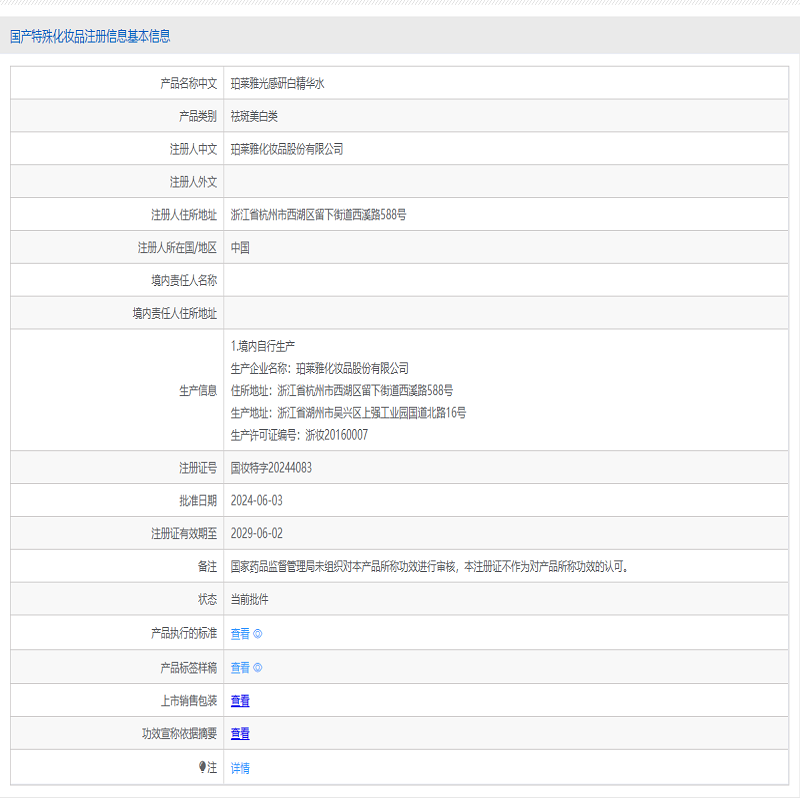Click the circle icon in 产品标签样稿 row
Viewport: 800px width, 800px height.
[x=258, y=668]
